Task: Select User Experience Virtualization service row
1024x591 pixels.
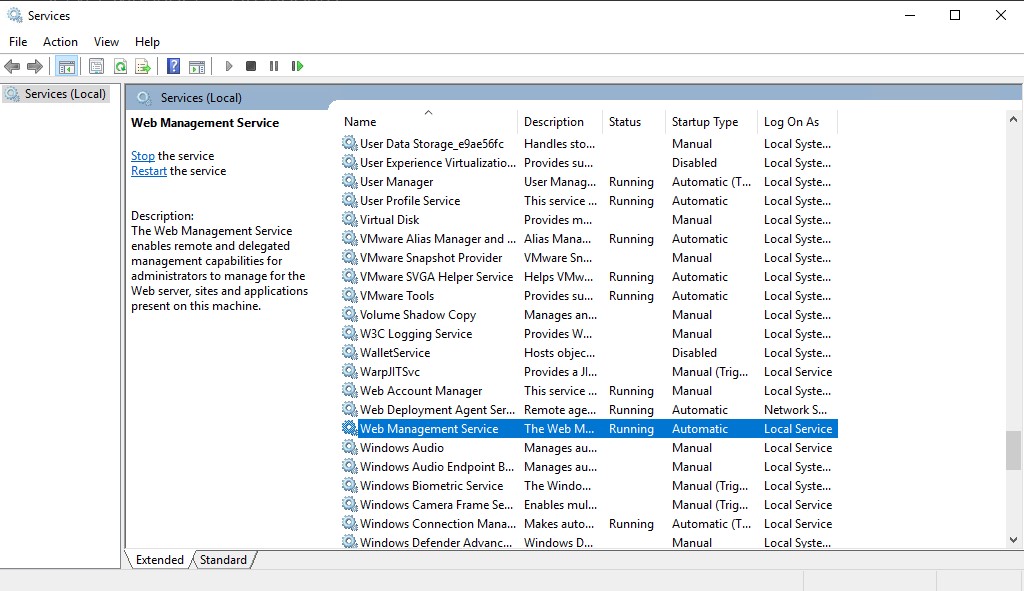Action: (x=589, y=163)
